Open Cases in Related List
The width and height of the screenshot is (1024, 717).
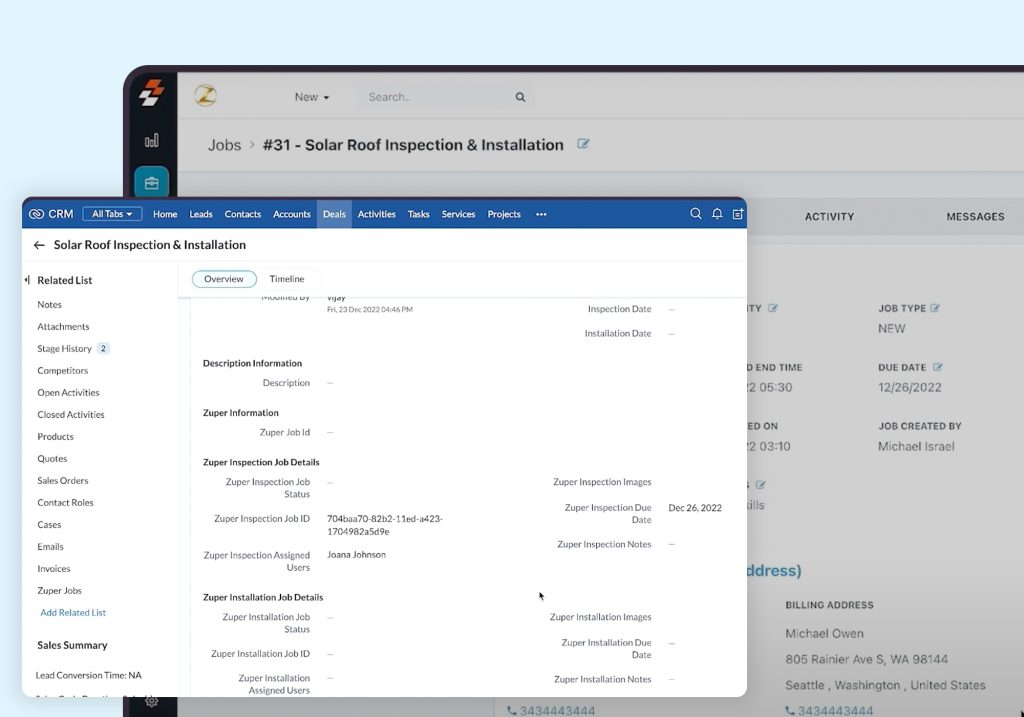pyautogui.click(x=49, y=524)
